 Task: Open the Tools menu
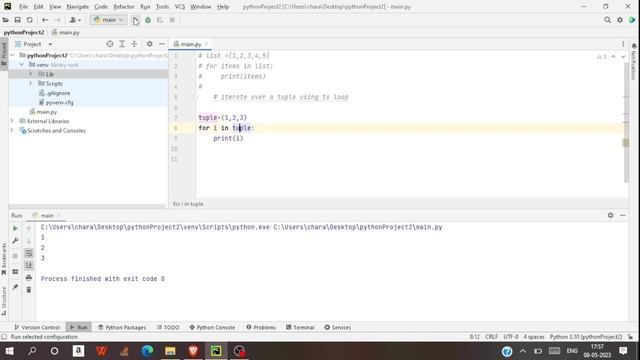162,7
